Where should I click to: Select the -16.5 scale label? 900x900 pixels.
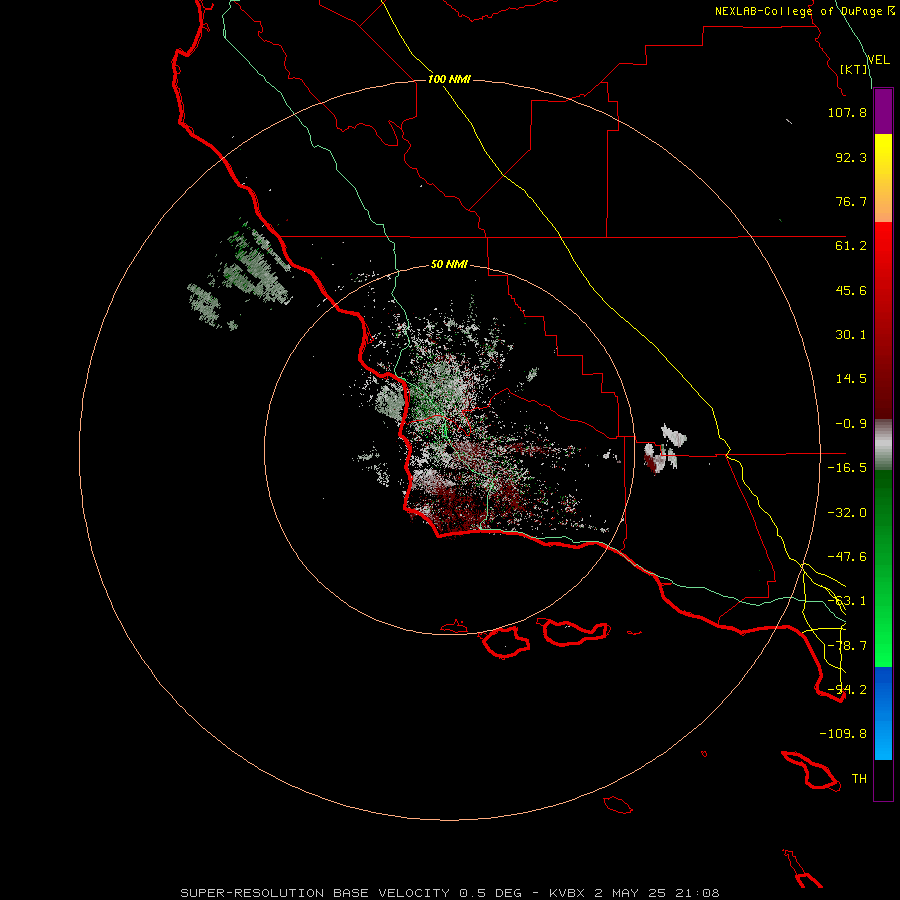pyautogui.click(x=847, y=468)
